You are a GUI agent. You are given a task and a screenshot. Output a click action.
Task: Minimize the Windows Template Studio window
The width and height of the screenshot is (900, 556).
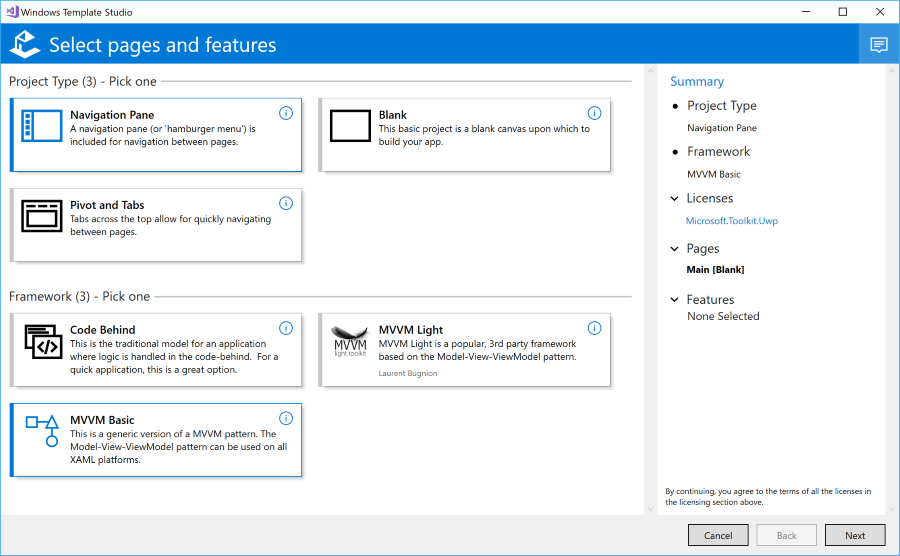click(x=806, y=11)
